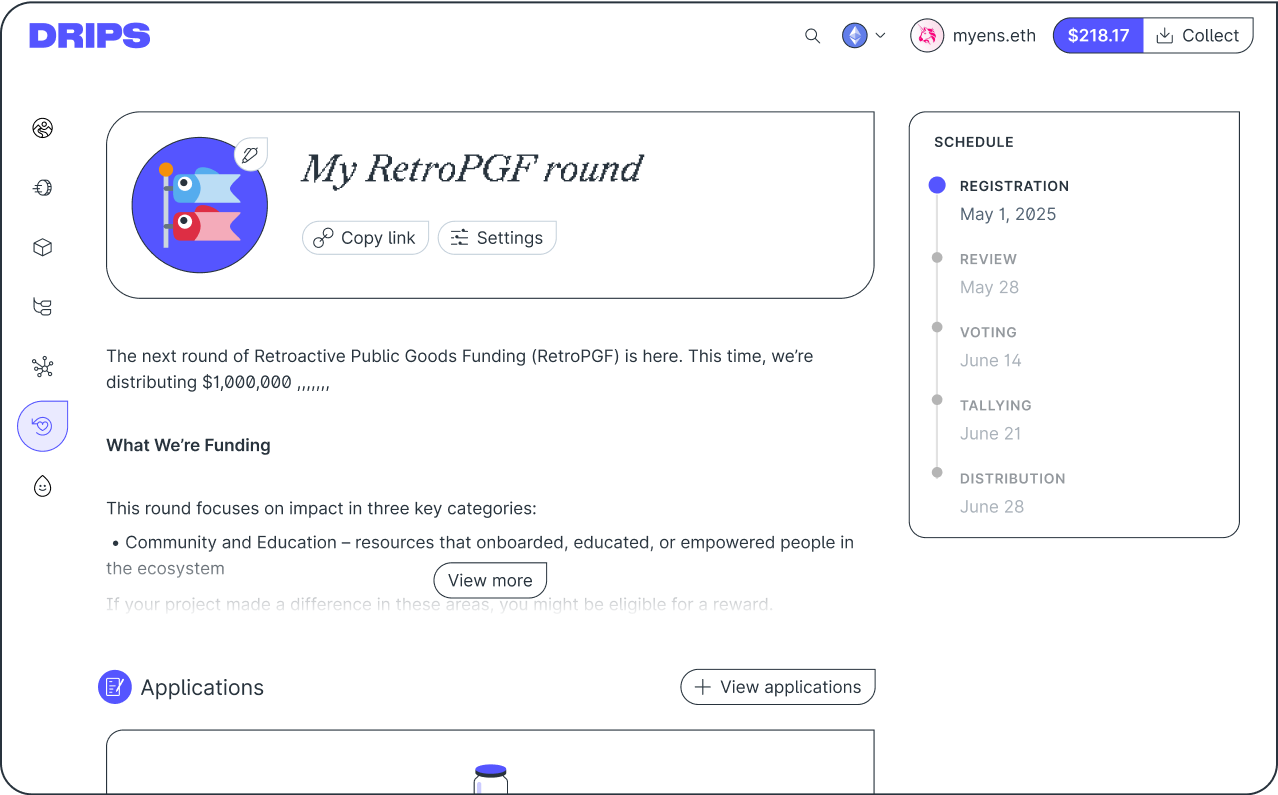
Task: Open the myens.eth account menu
Action: pos(973,36)
